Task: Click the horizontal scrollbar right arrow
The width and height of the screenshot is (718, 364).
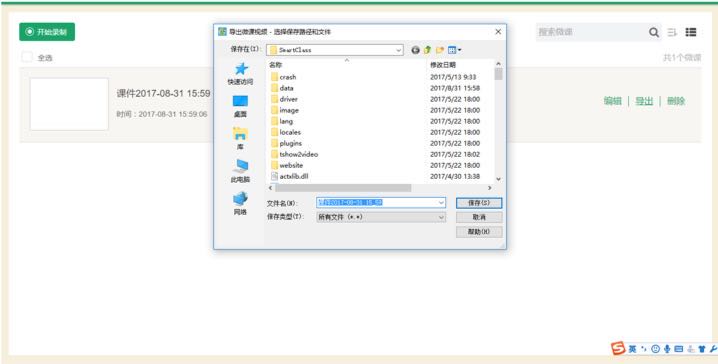Action: click(x=490, y=188)
